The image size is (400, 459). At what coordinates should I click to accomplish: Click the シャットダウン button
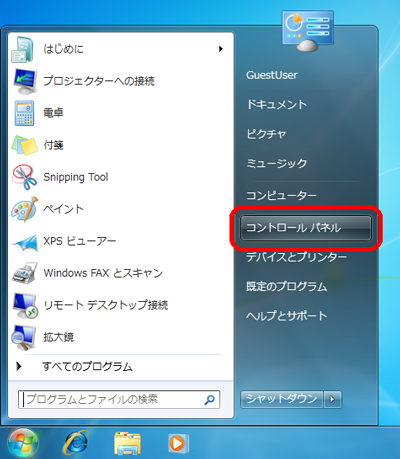click(x=282, y=399)
